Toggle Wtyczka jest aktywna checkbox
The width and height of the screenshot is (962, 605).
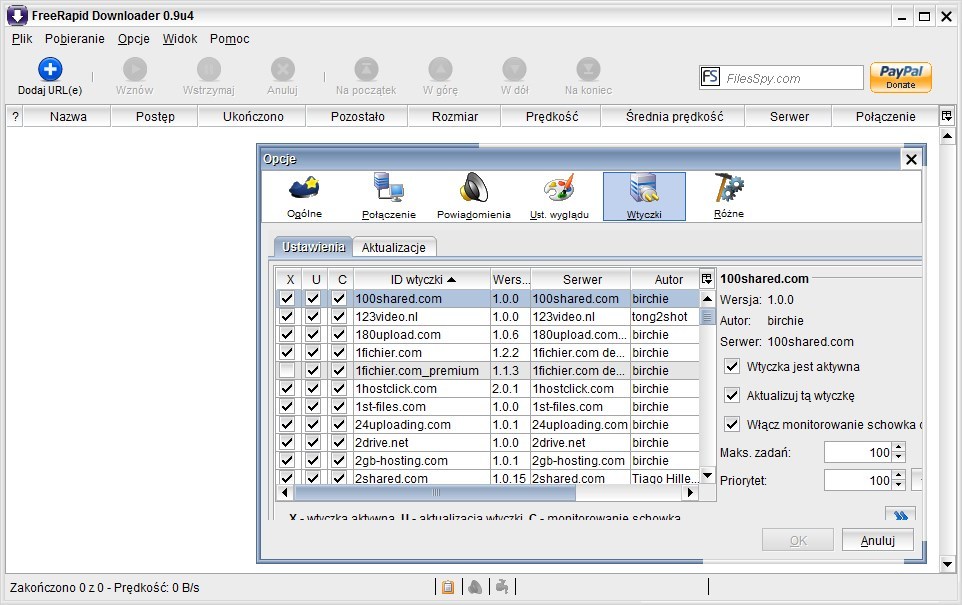click(731, 366)
